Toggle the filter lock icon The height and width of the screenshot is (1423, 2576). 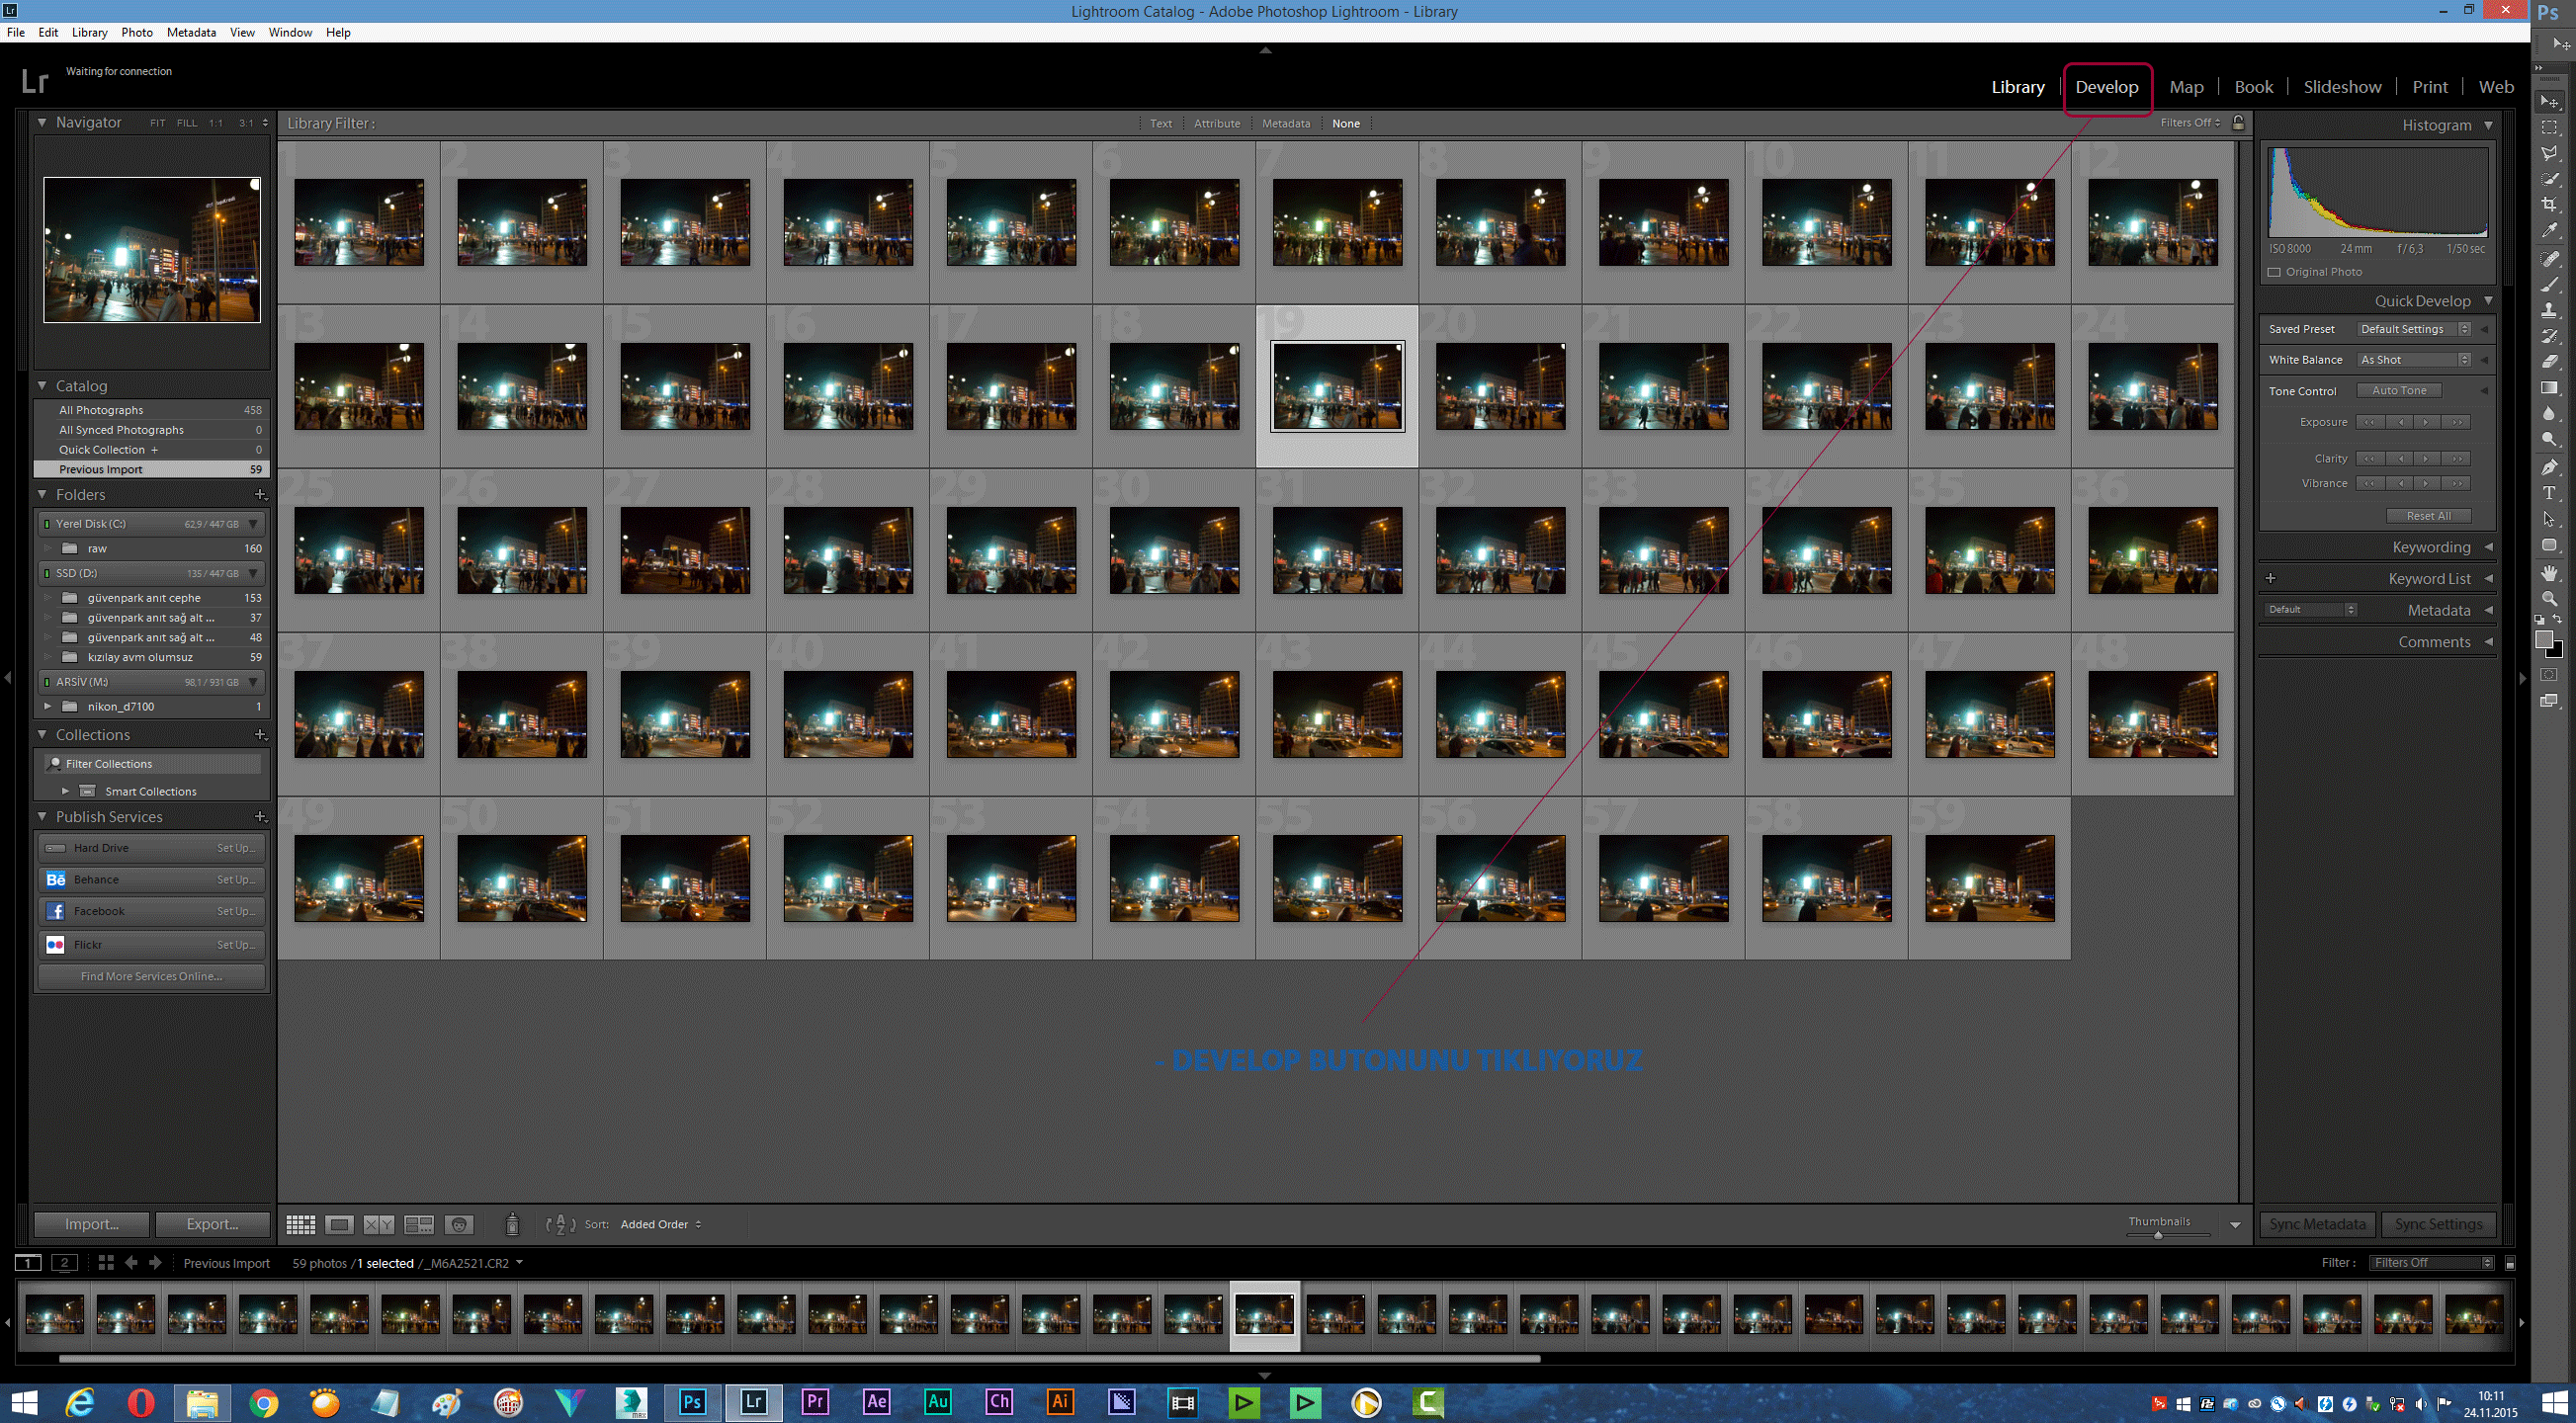(x=2238, y=123)
